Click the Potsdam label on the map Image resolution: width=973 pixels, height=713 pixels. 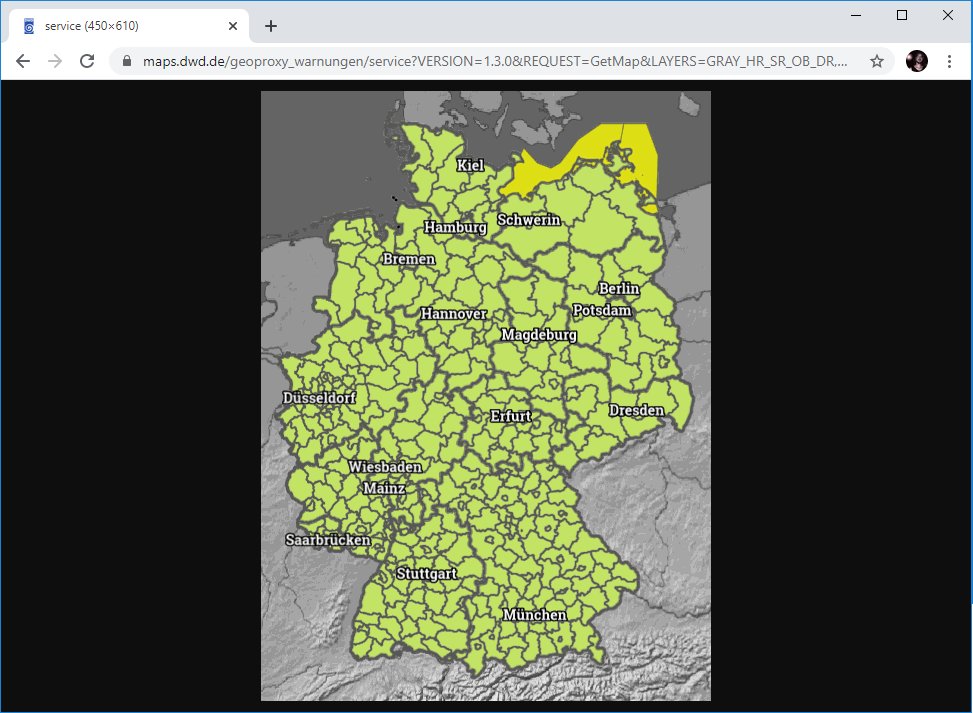tap(602, 310)
